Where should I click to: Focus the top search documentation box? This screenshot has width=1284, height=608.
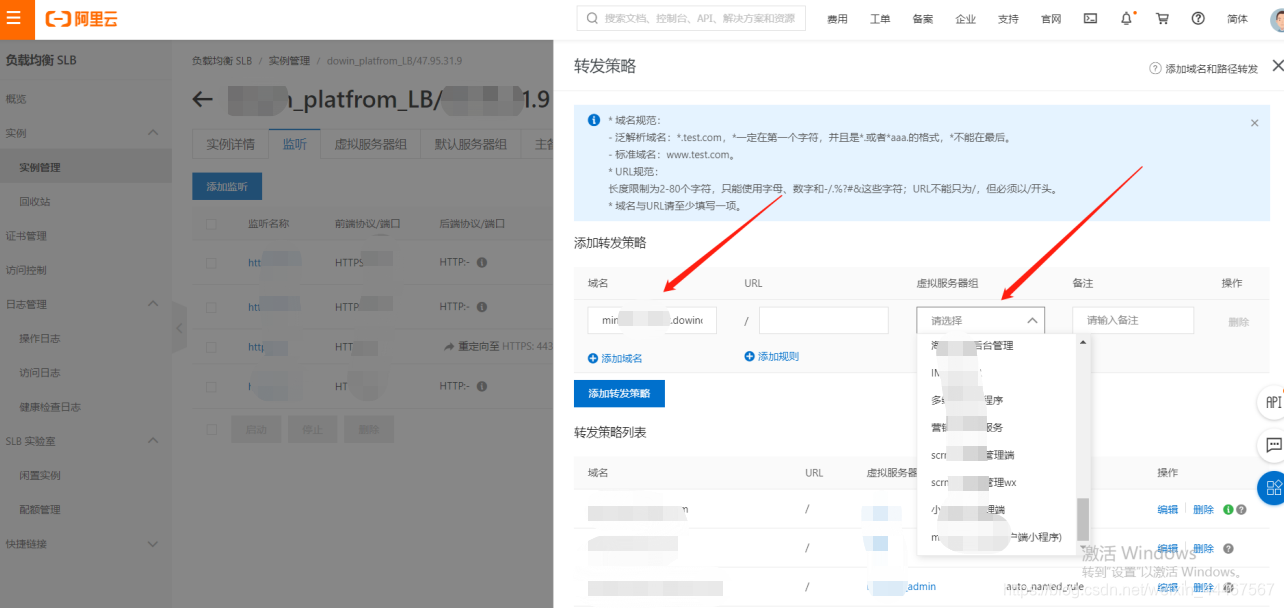click(x=691, y=18)
